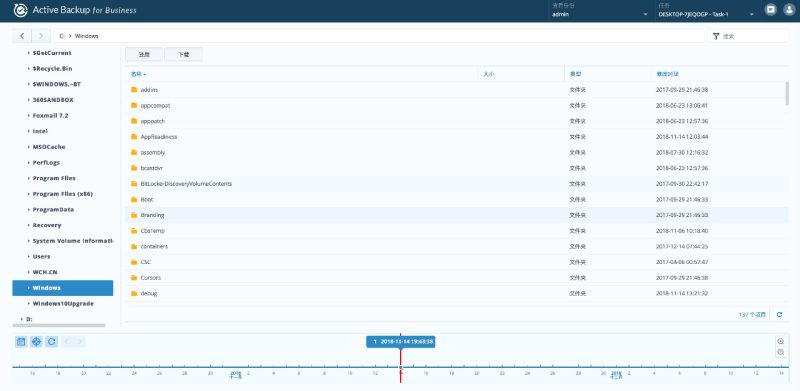Click the 137 items count text
Screen dimensions: 800x391
point(752,315)
